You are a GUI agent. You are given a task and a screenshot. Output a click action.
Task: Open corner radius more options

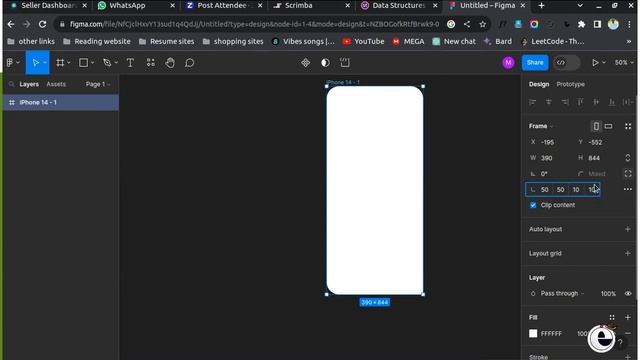coord(628,189)
